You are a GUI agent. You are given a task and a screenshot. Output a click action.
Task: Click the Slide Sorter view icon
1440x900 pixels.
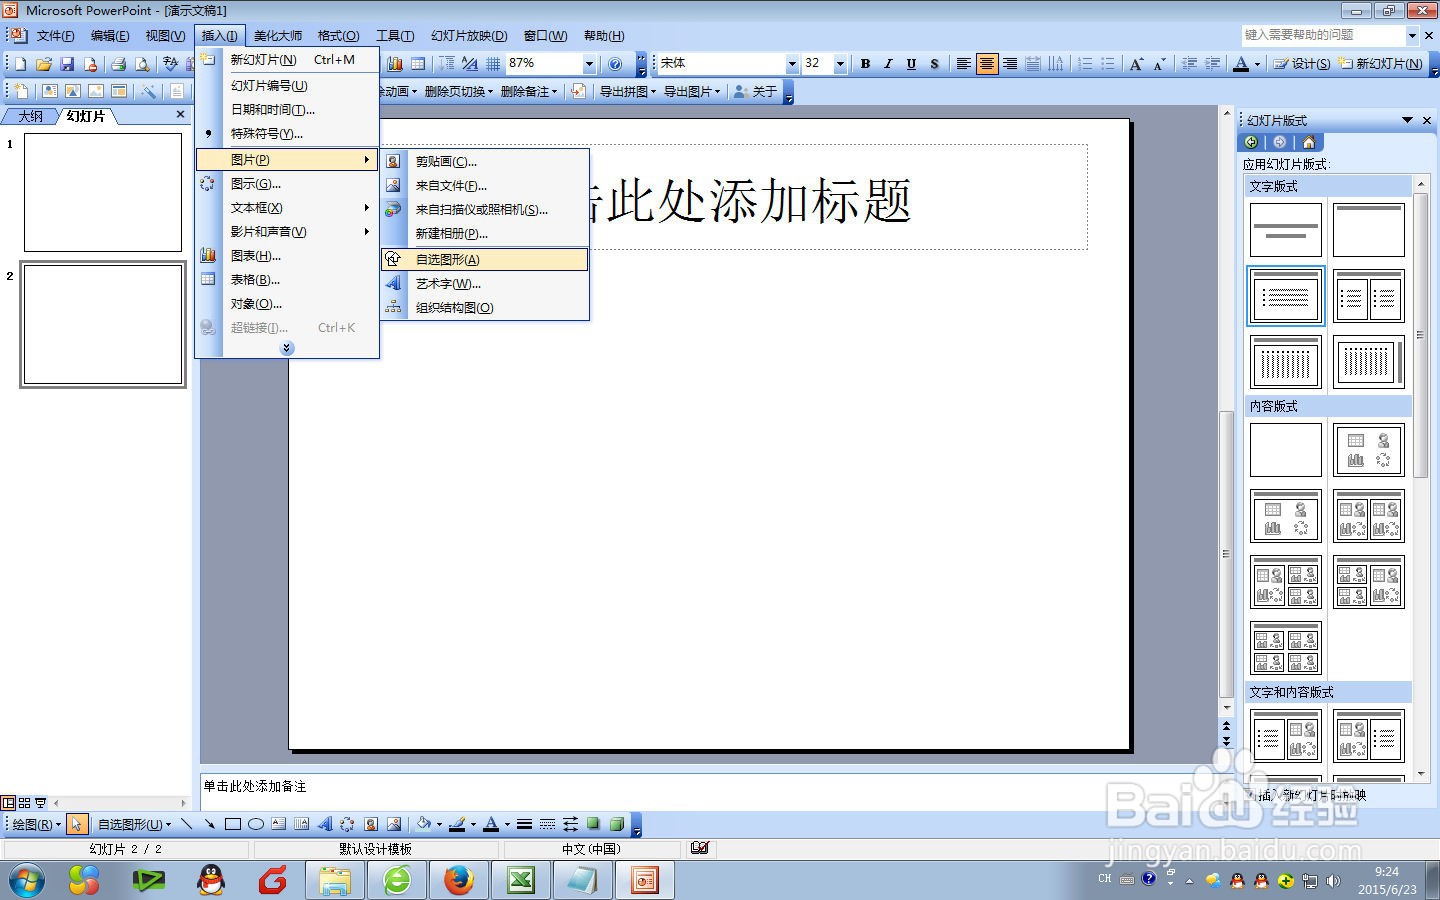(25, 803)
